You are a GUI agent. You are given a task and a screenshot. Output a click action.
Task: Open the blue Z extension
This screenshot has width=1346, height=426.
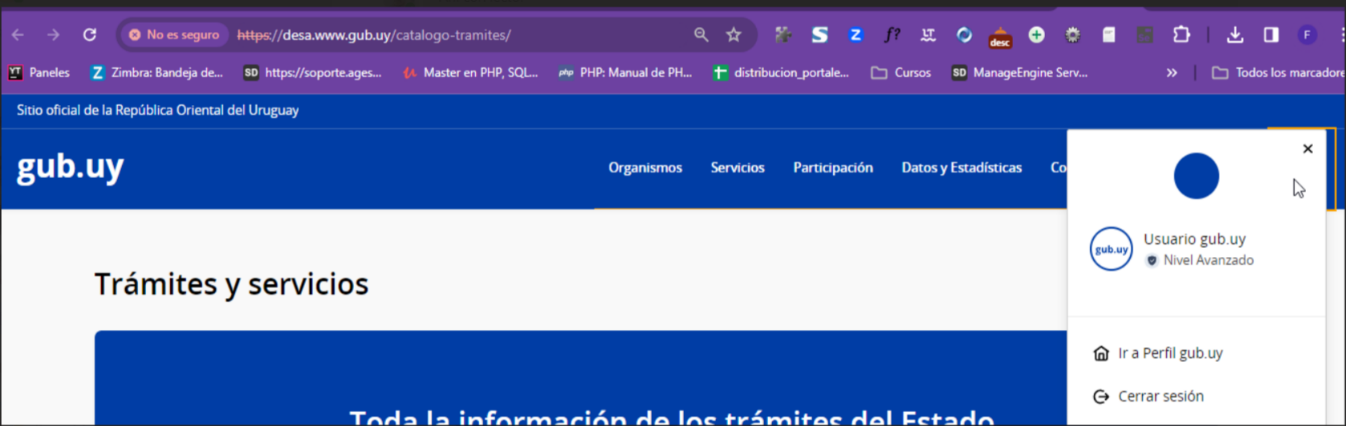click(x=856, y=35)
